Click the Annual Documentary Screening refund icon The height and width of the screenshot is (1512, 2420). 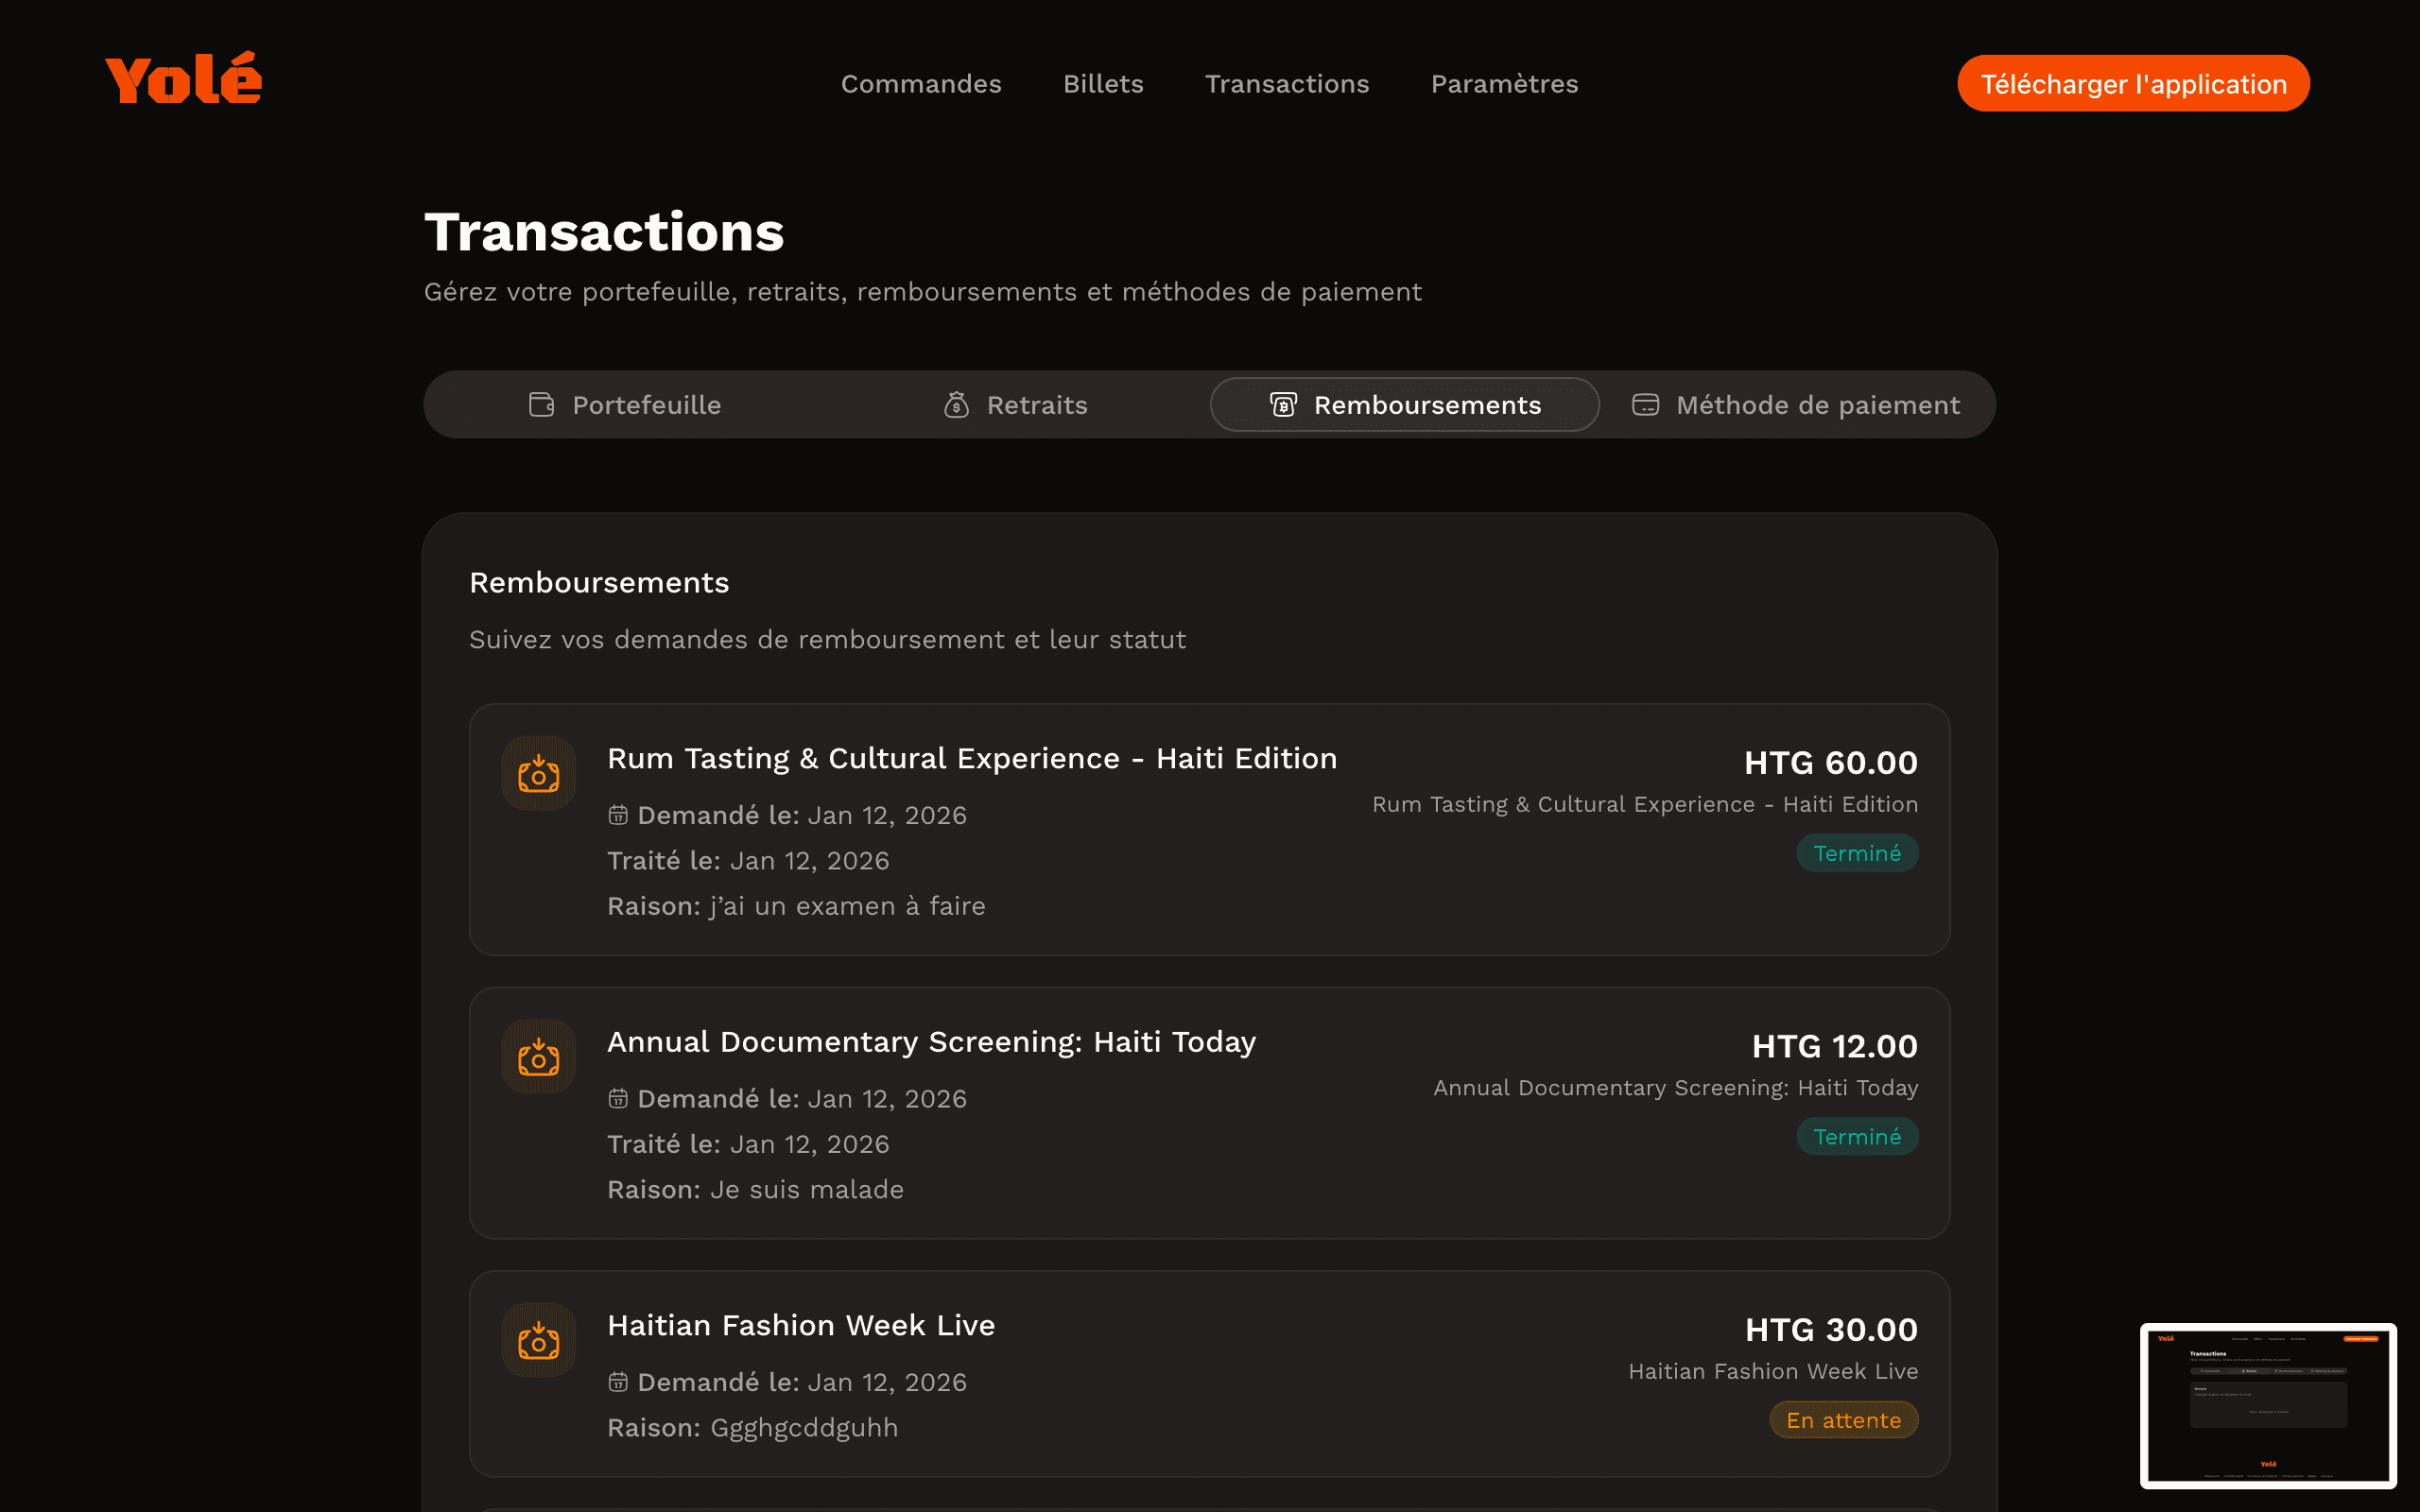point(538,1057)
